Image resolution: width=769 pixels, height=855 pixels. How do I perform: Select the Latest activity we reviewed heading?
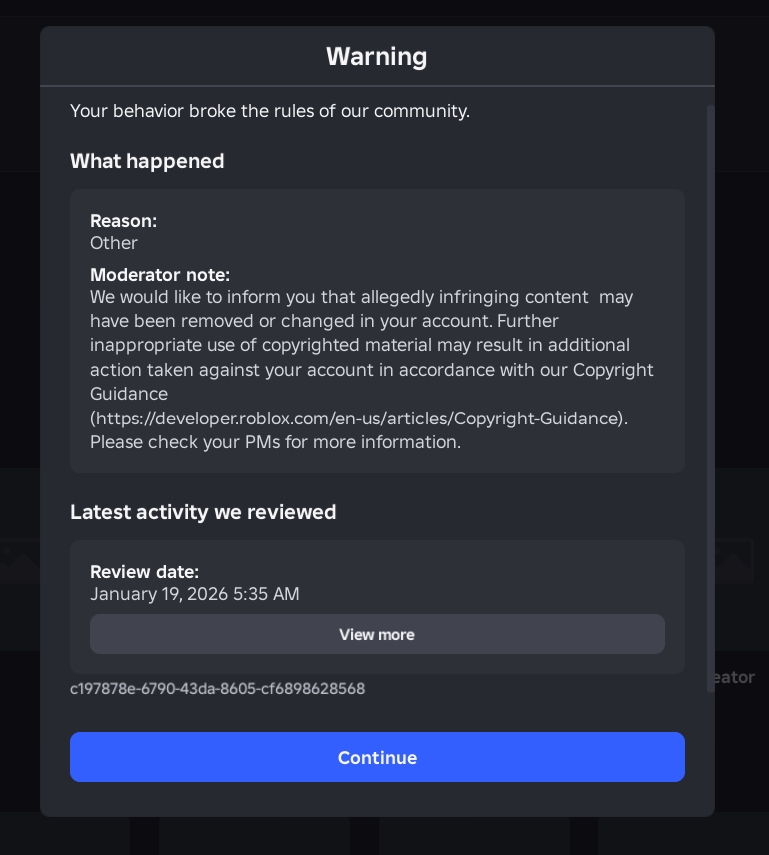point(203,512)
